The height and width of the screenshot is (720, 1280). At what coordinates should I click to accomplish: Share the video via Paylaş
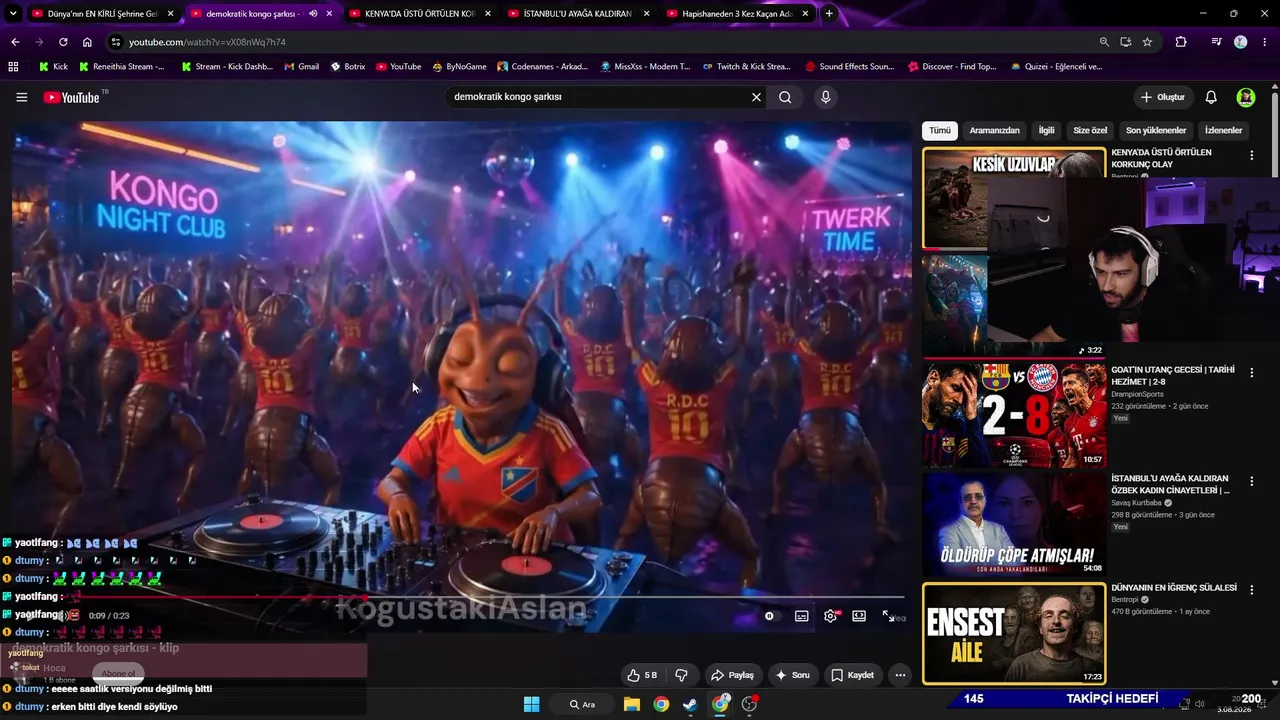coord(732,675)
